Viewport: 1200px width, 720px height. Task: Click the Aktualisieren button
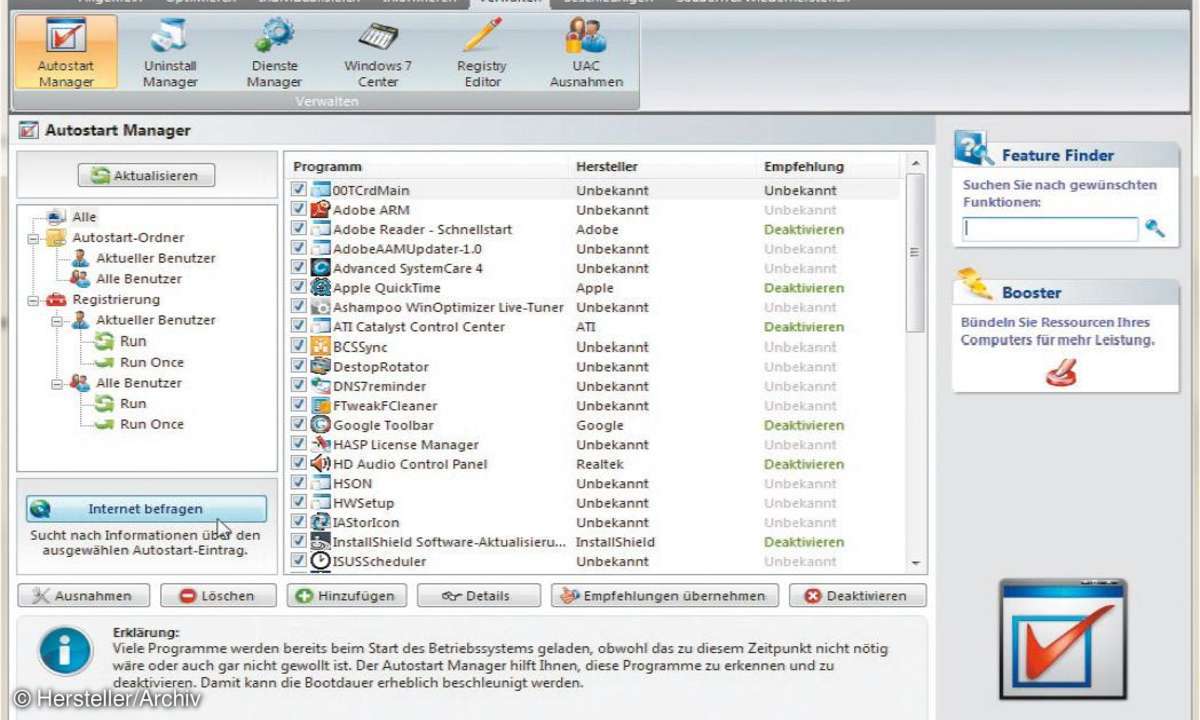[146, 176]
